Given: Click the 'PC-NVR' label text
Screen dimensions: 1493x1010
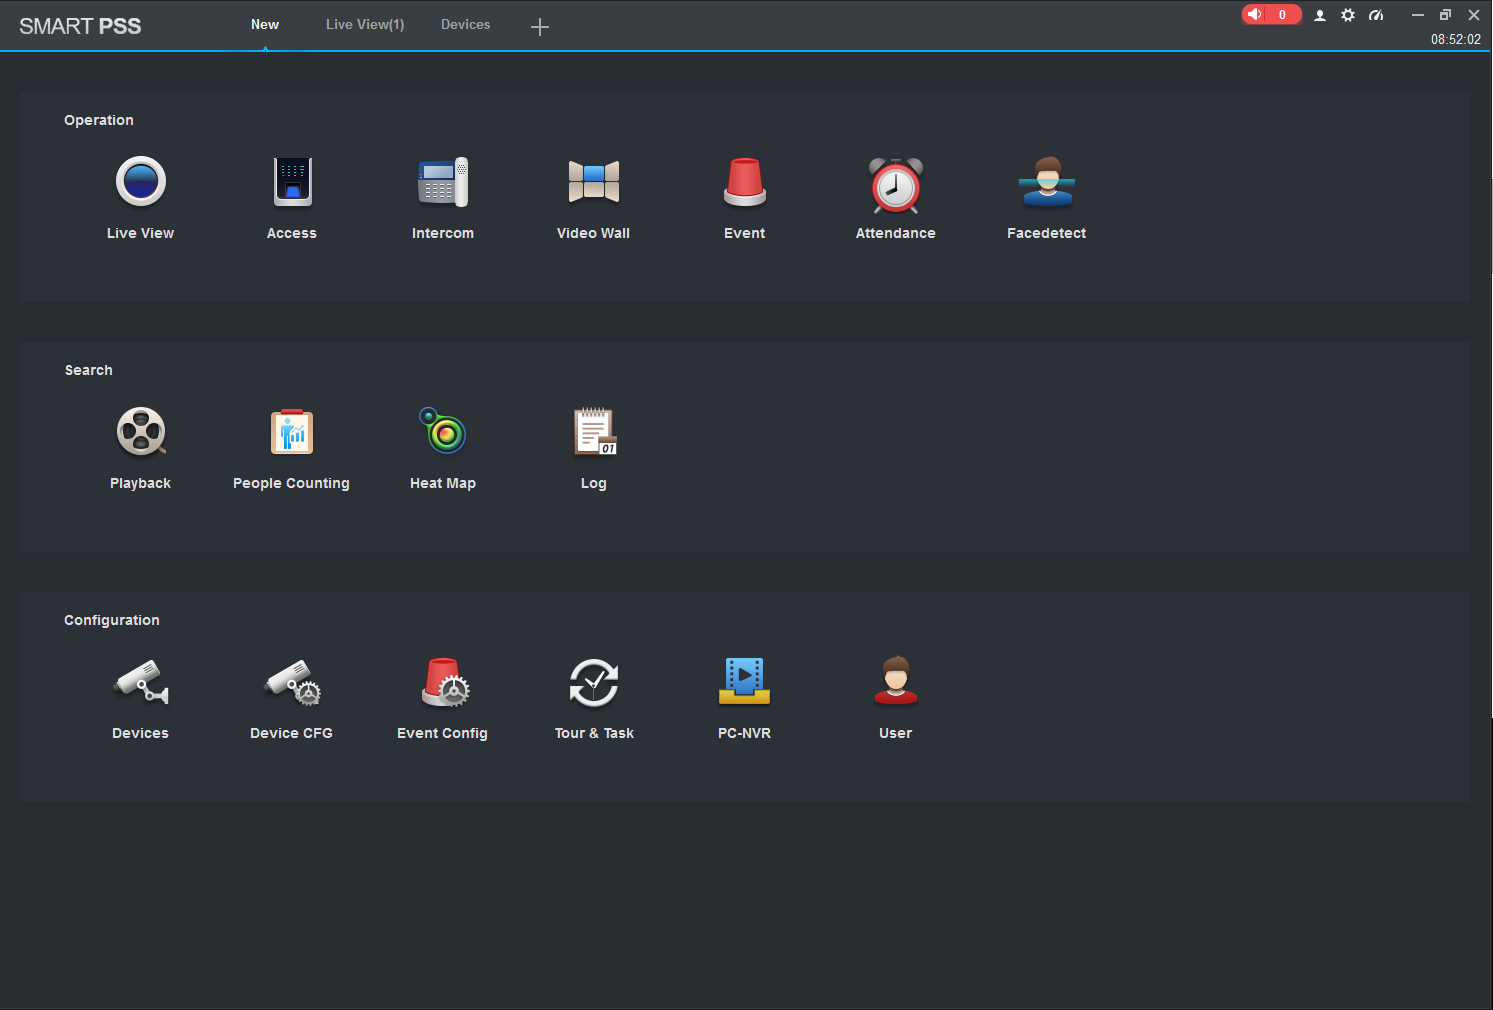Looking at the screenshot, I should click(745, 733).
